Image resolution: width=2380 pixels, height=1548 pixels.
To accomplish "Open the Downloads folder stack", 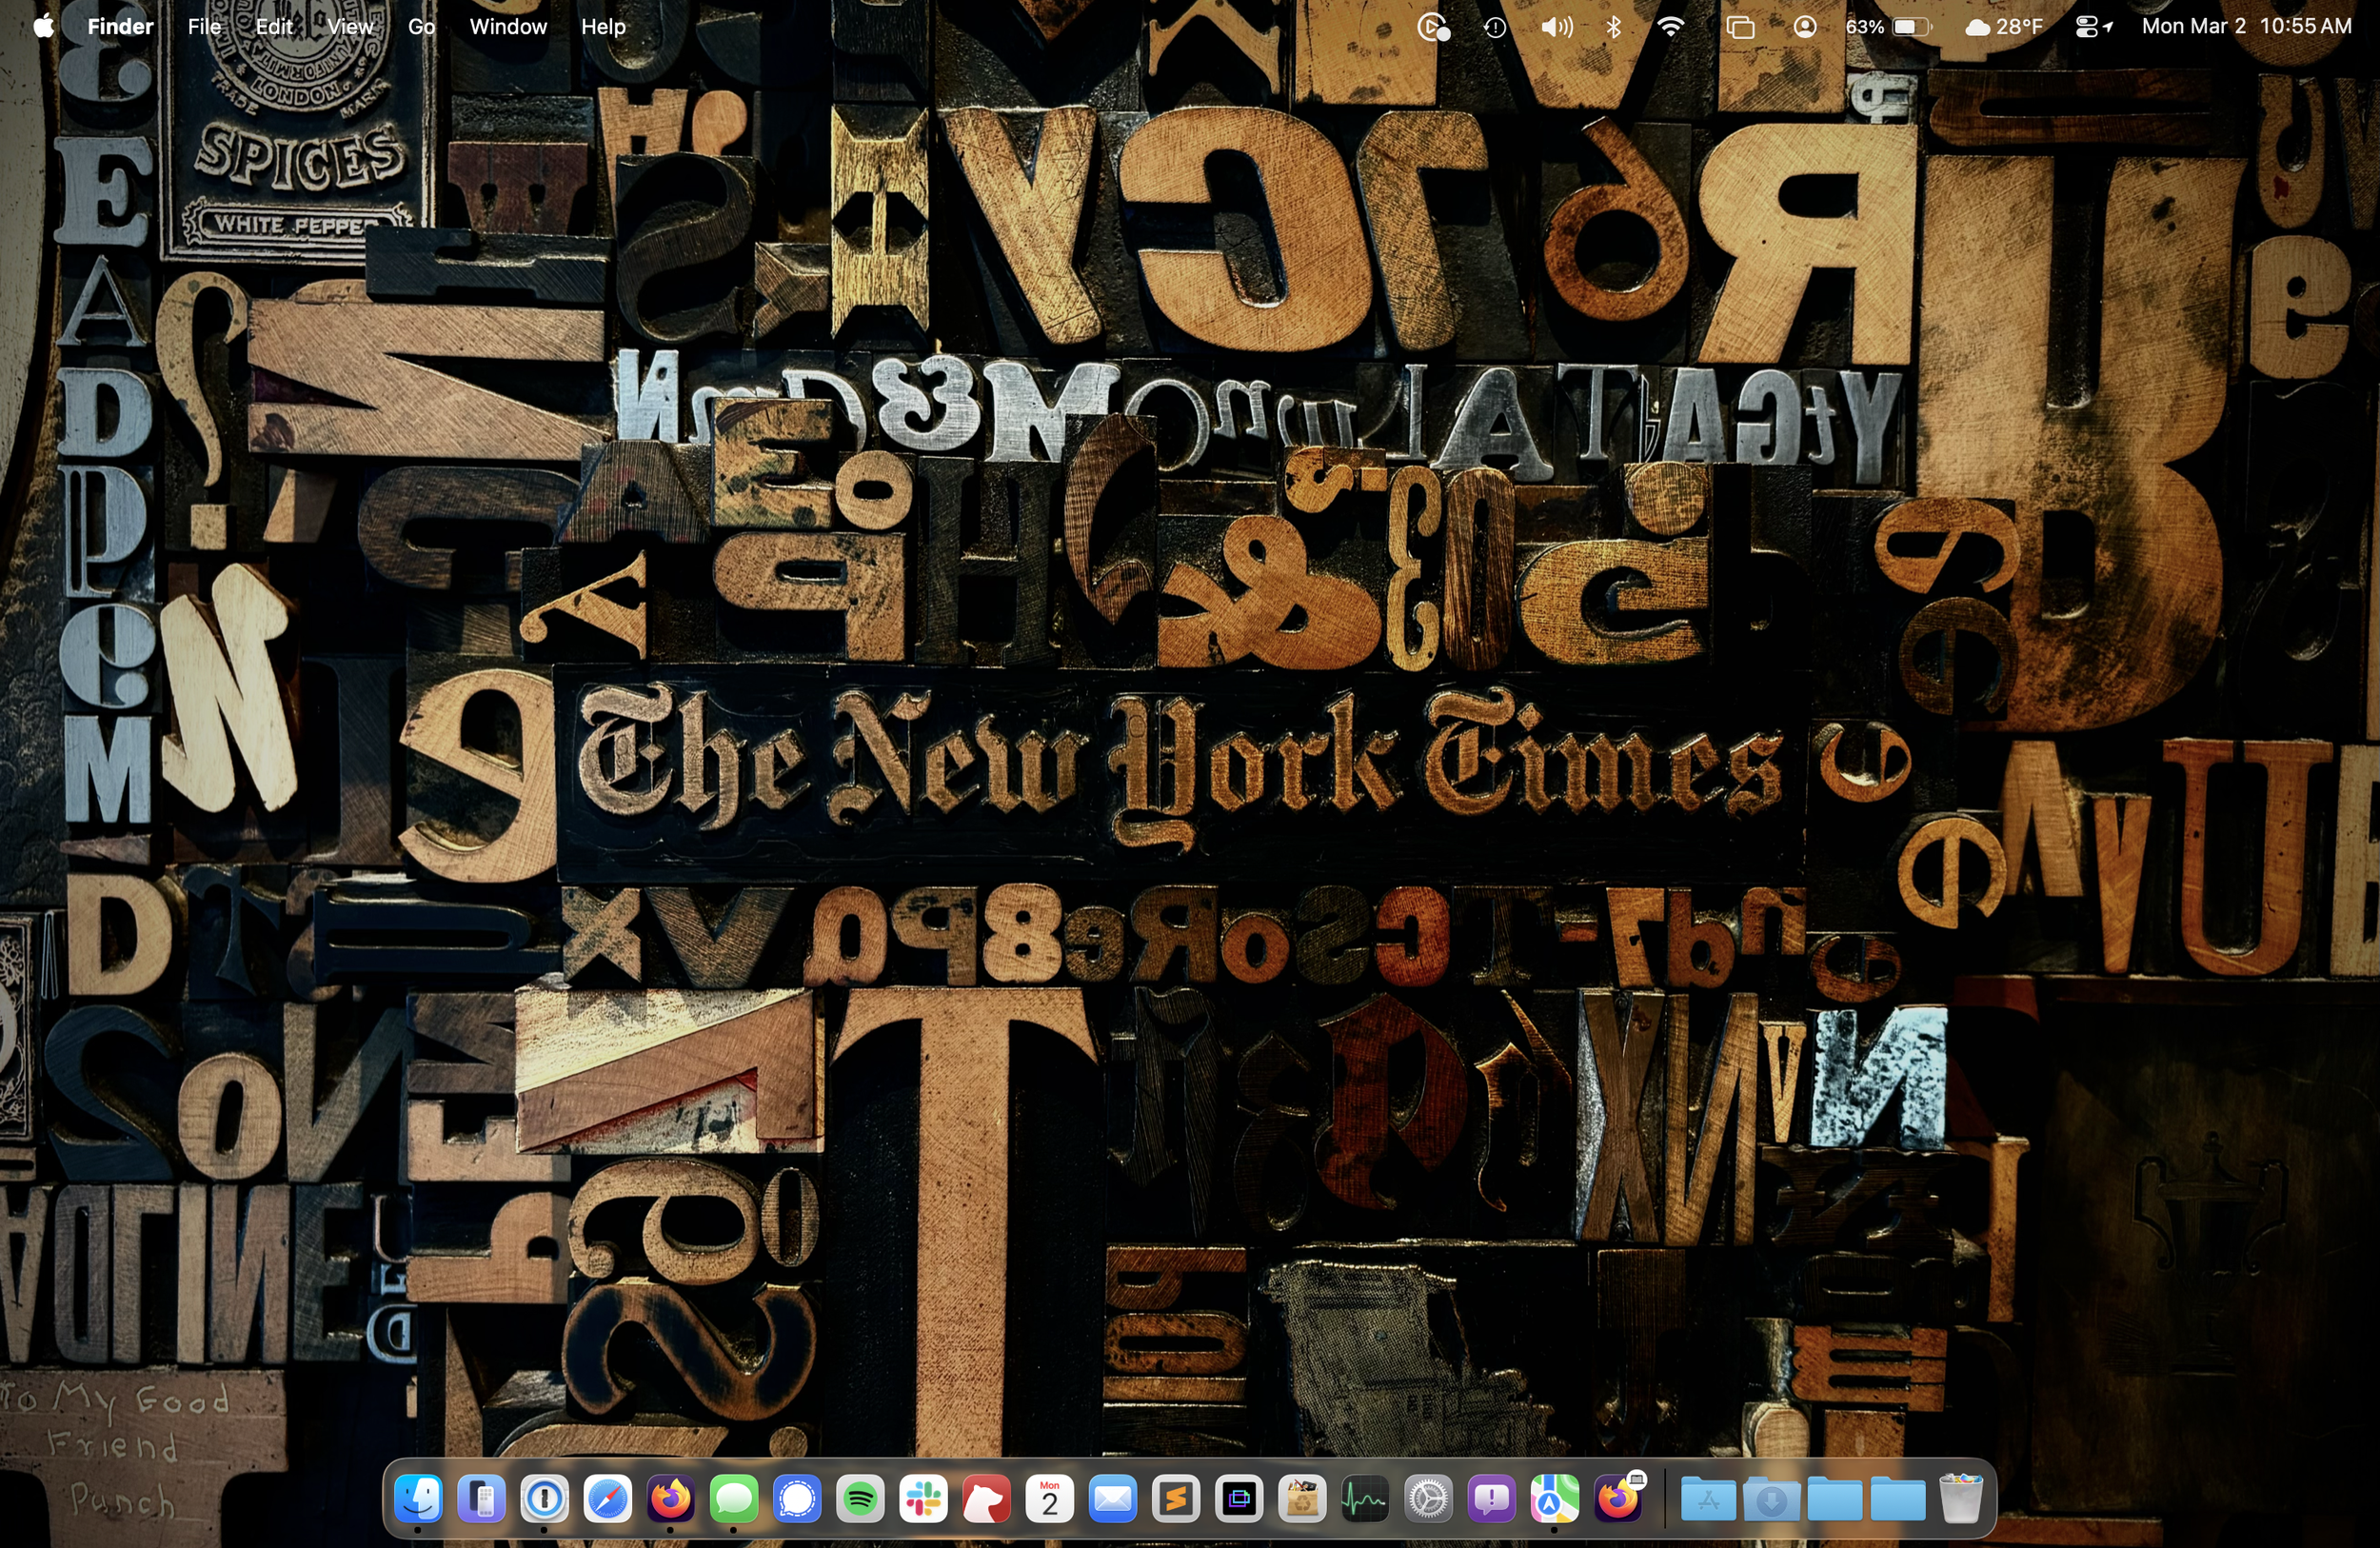I will click(x=1771, y=1499).
